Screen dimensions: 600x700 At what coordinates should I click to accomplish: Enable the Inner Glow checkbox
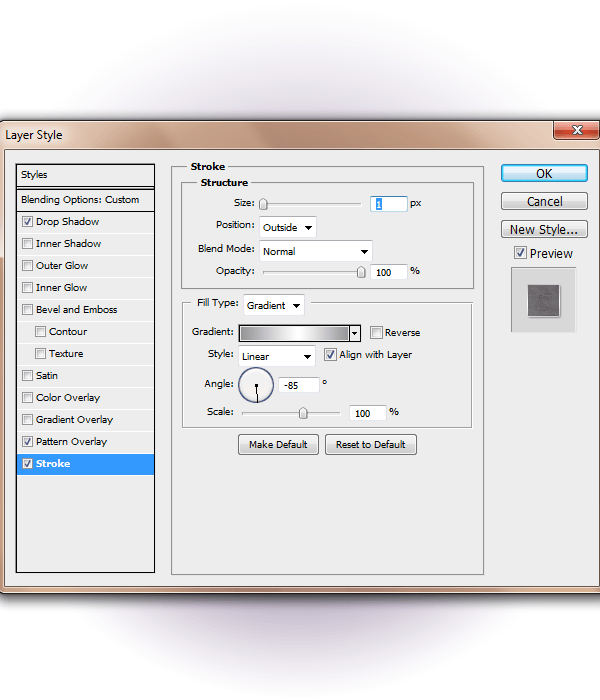pos(28,288)
